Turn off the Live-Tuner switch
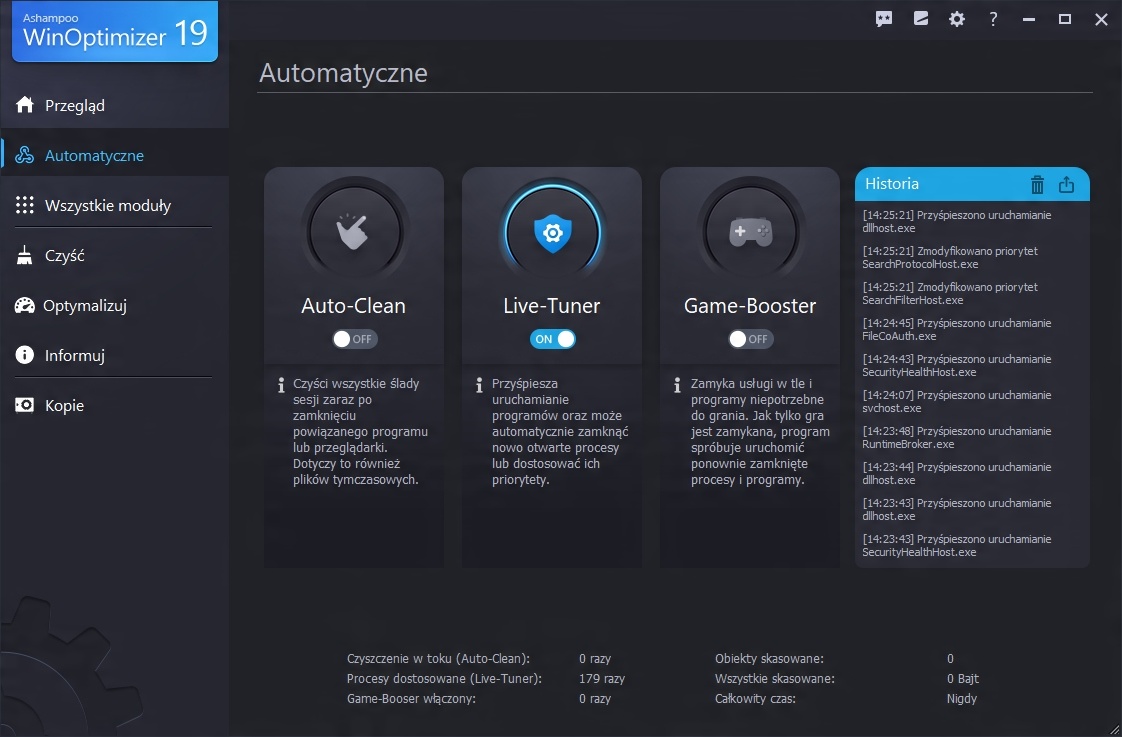 pos(552,339)
